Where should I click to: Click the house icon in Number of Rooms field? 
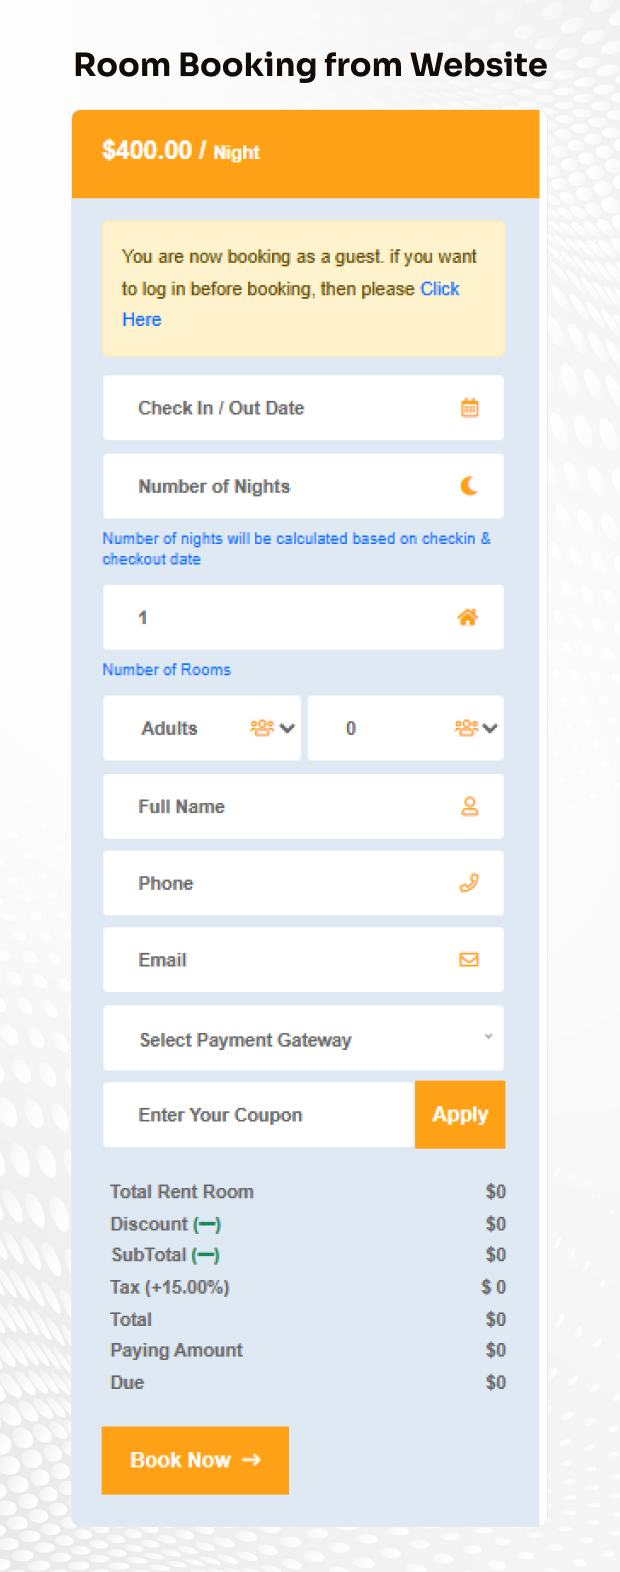click(x=467, y=617)
